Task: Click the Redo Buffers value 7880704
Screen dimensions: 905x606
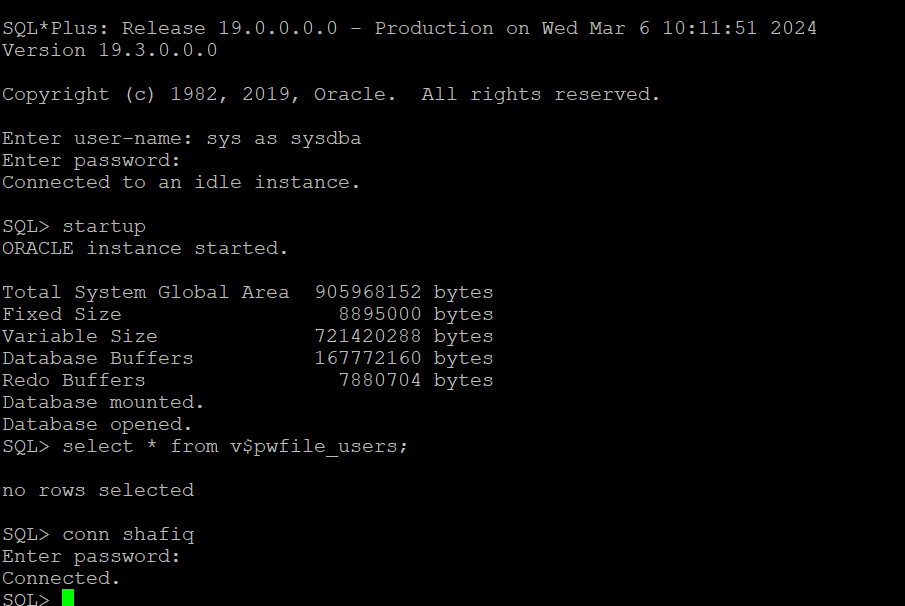Action: (x=380, y=380)
